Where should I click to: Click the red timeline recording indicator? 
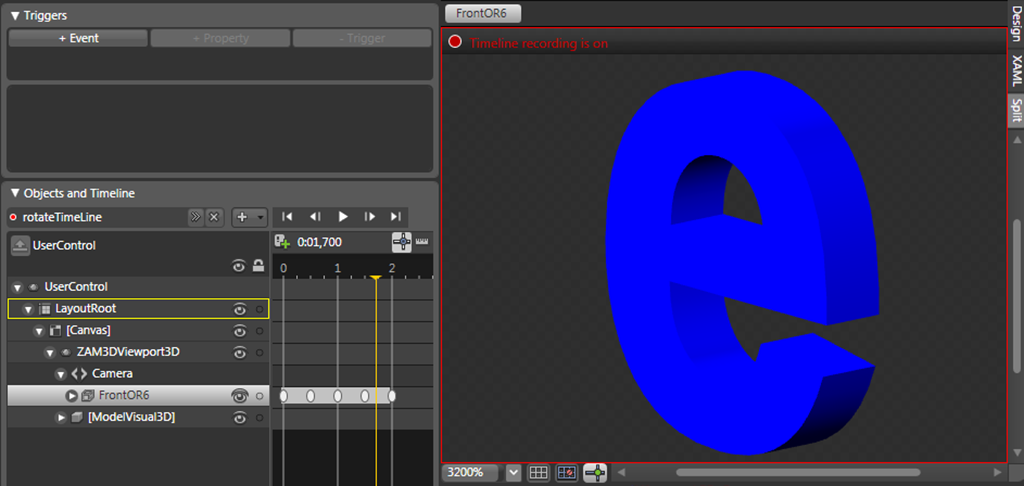(455, 42)
